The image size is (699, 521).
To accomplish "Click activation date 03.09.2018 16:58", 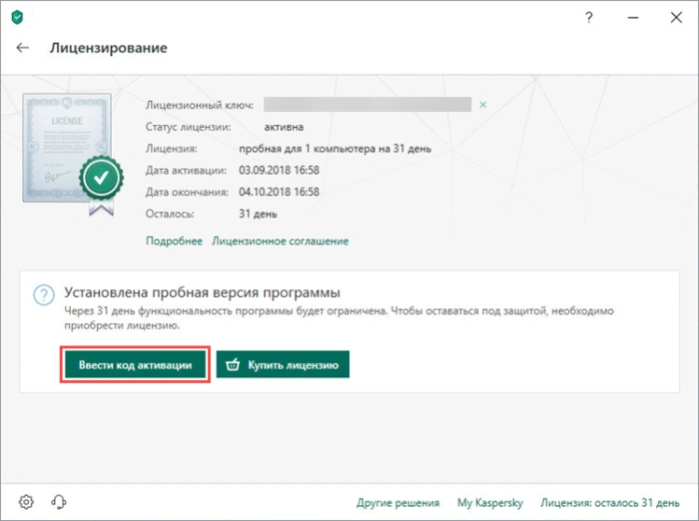I will point(279,170).
